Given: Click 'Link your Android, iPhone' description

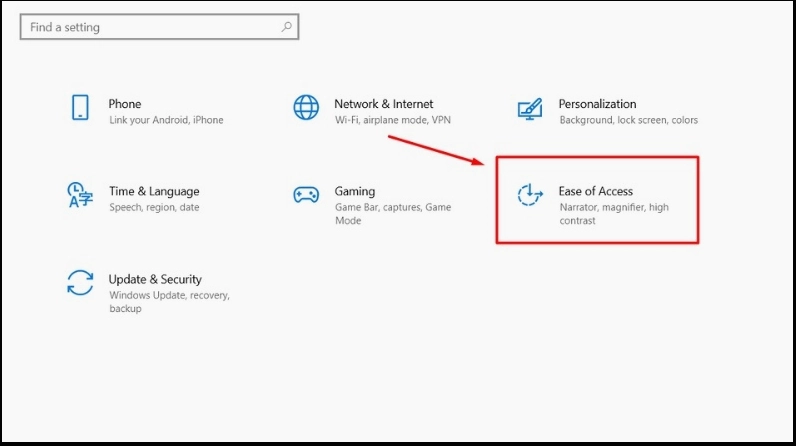Looking at the screenshot, I should (x=166, y=120).
